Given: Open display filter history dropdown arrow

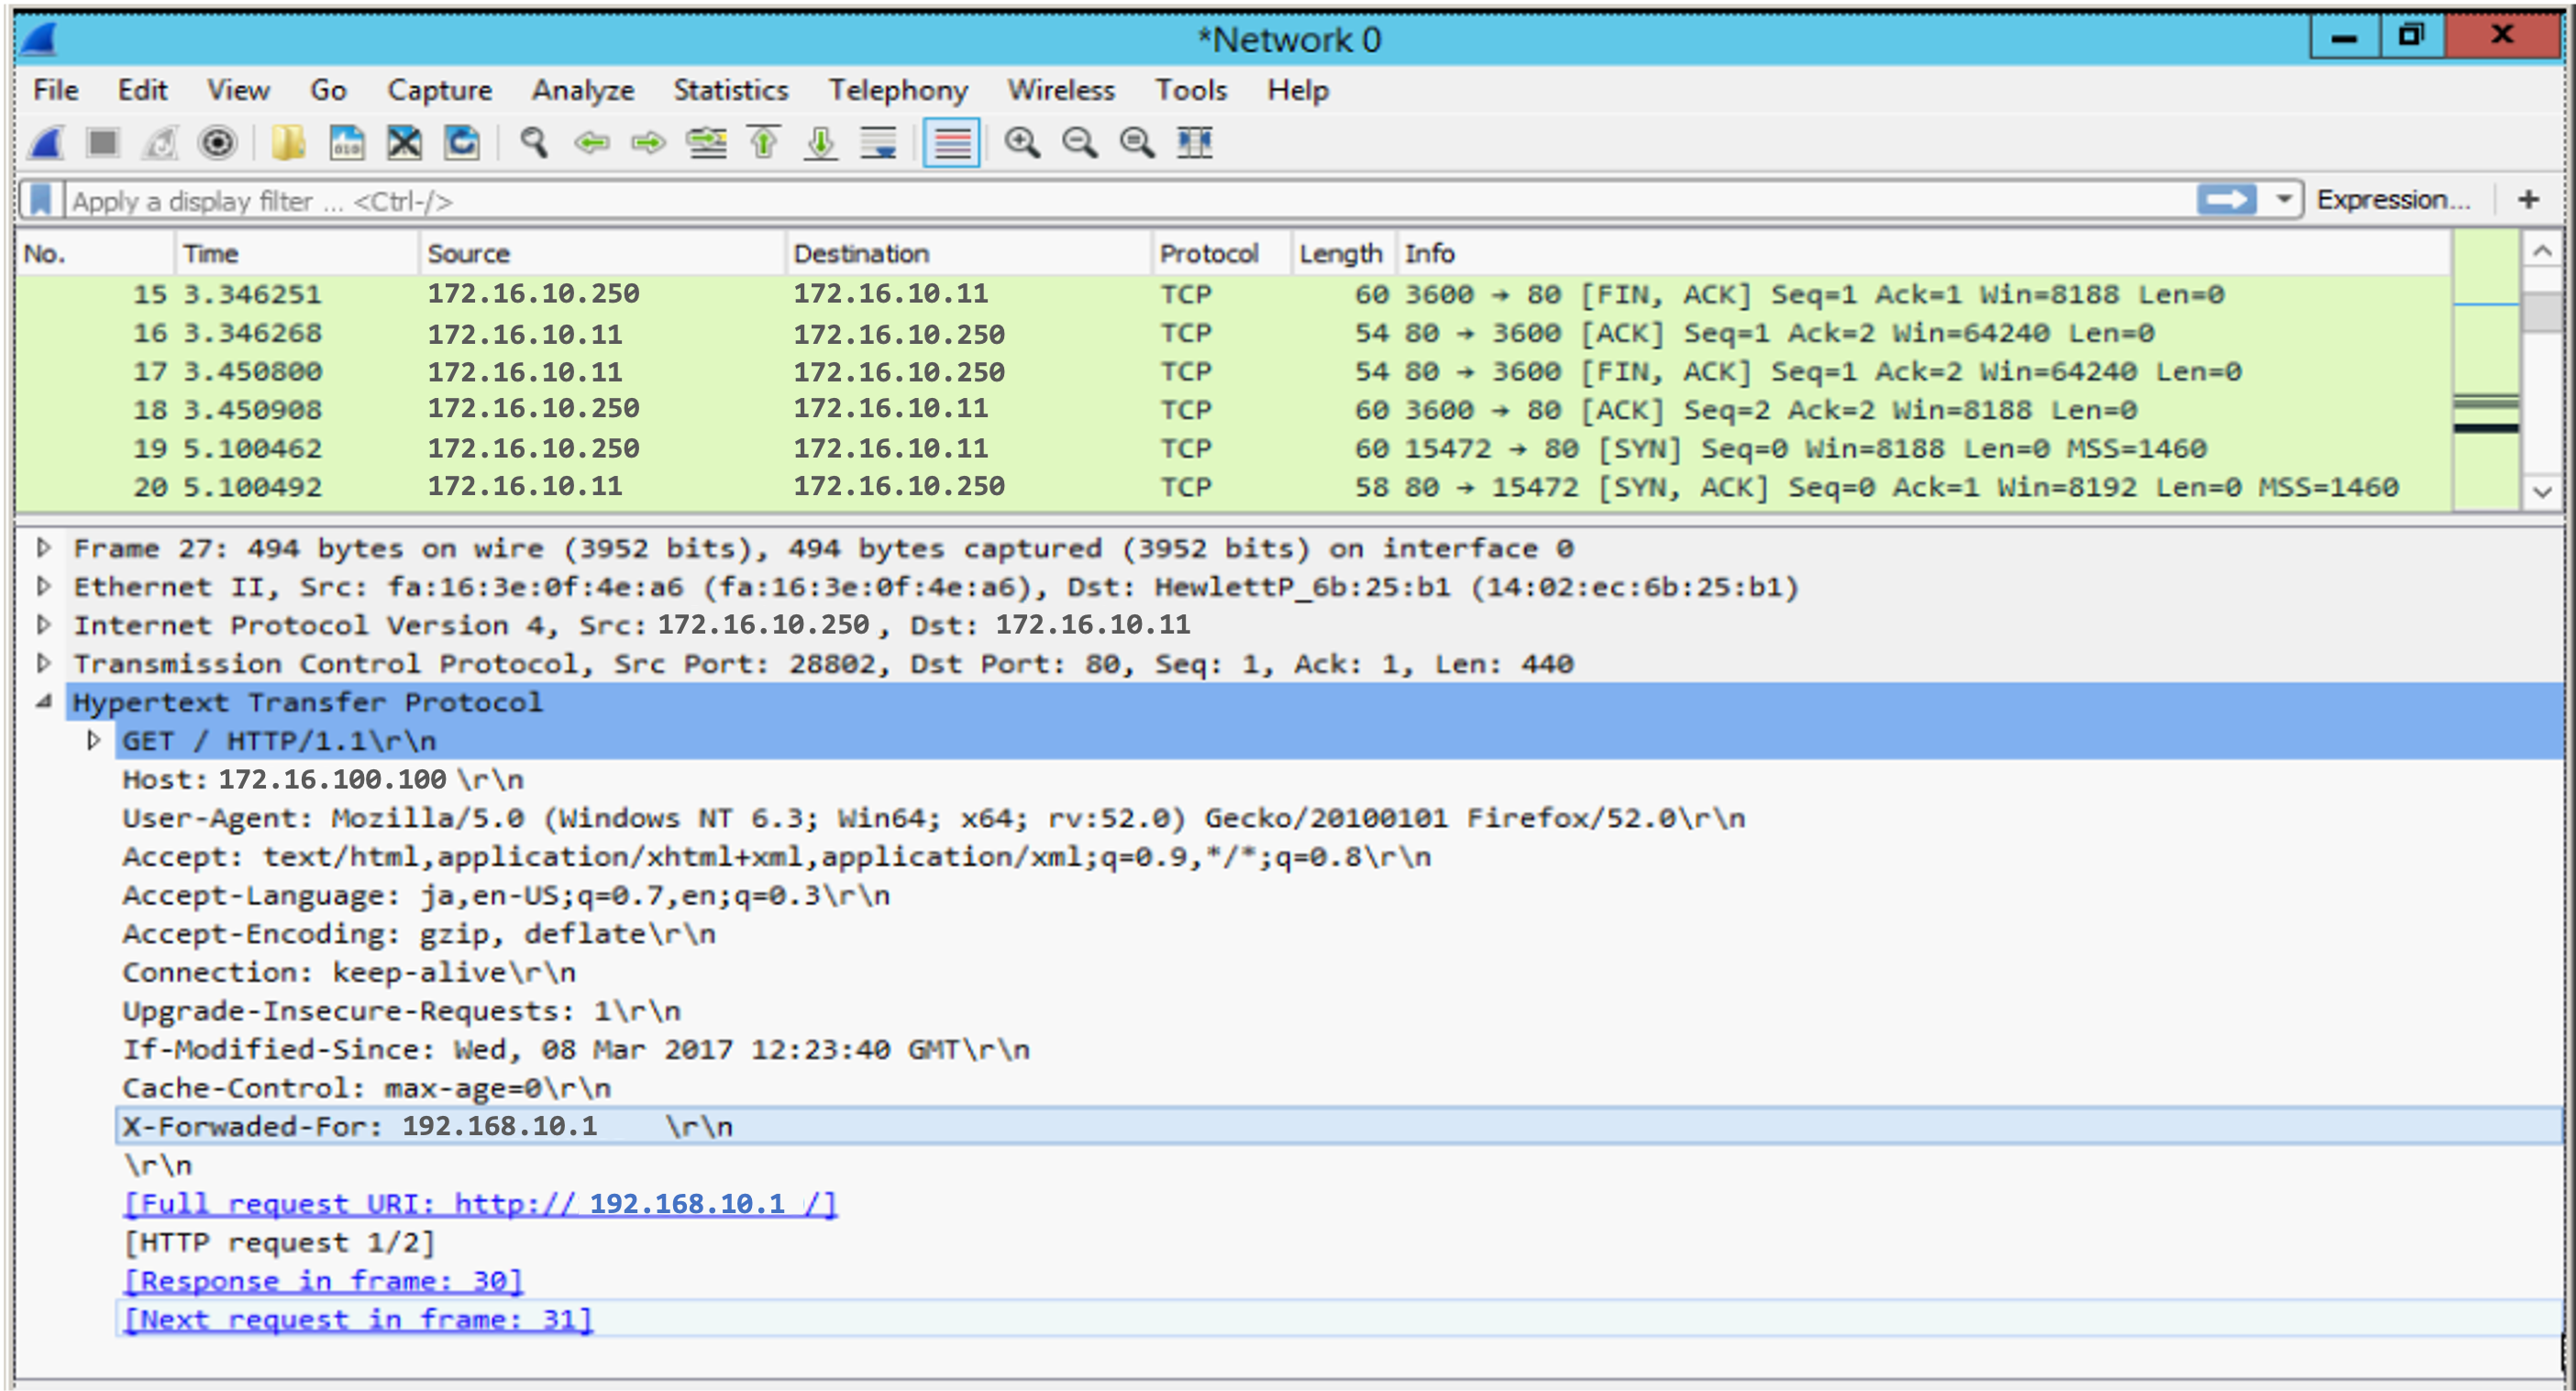Looking at the screenshot, I should tap(2283, 200).
